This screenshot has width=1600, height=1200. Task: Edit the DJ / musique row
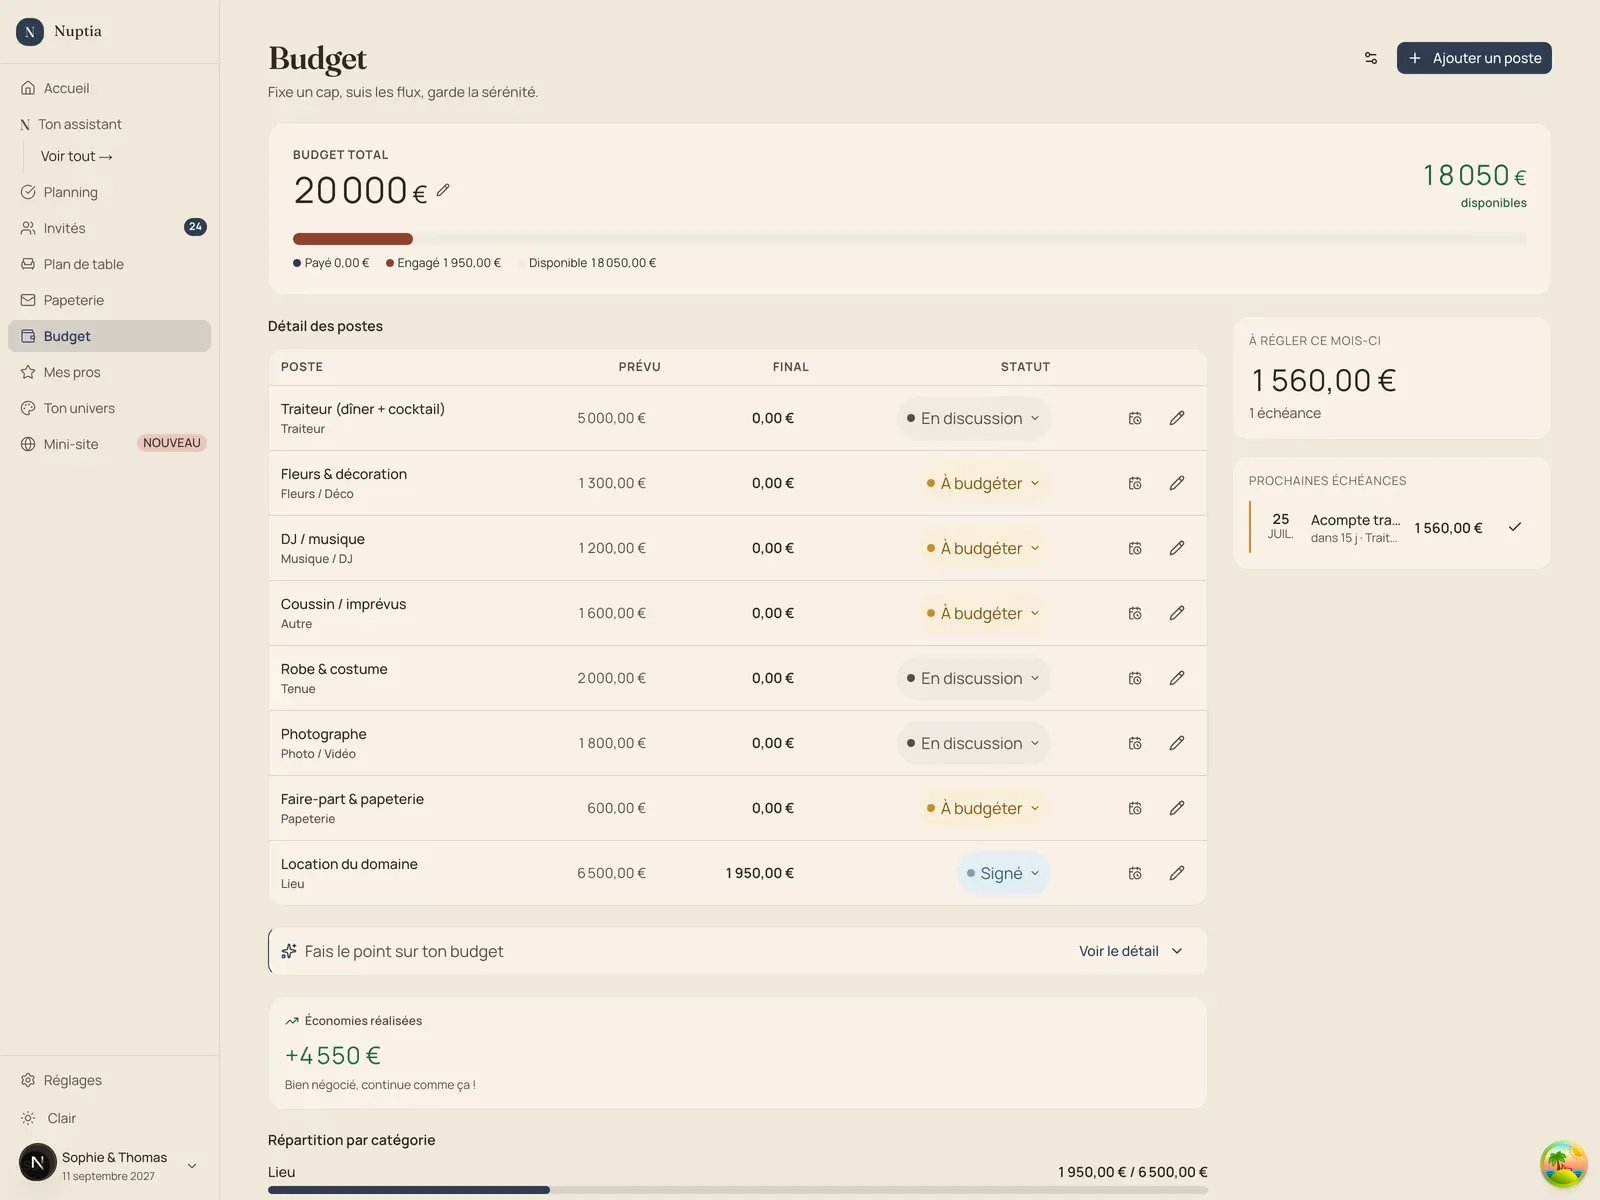[1177, 548]
